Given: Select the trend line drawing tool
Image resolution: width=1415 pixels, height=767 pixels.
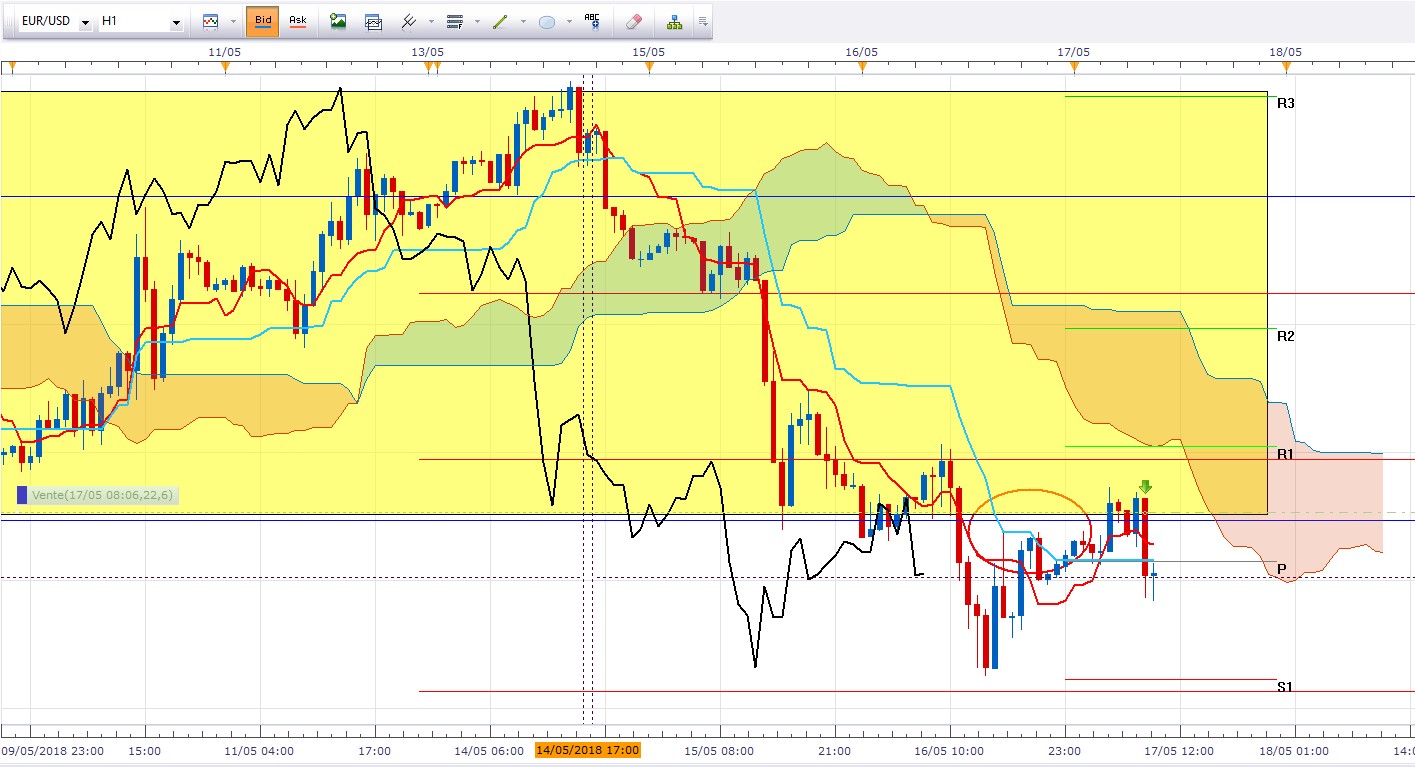Looking at the screenshot, I should (501, 21).
